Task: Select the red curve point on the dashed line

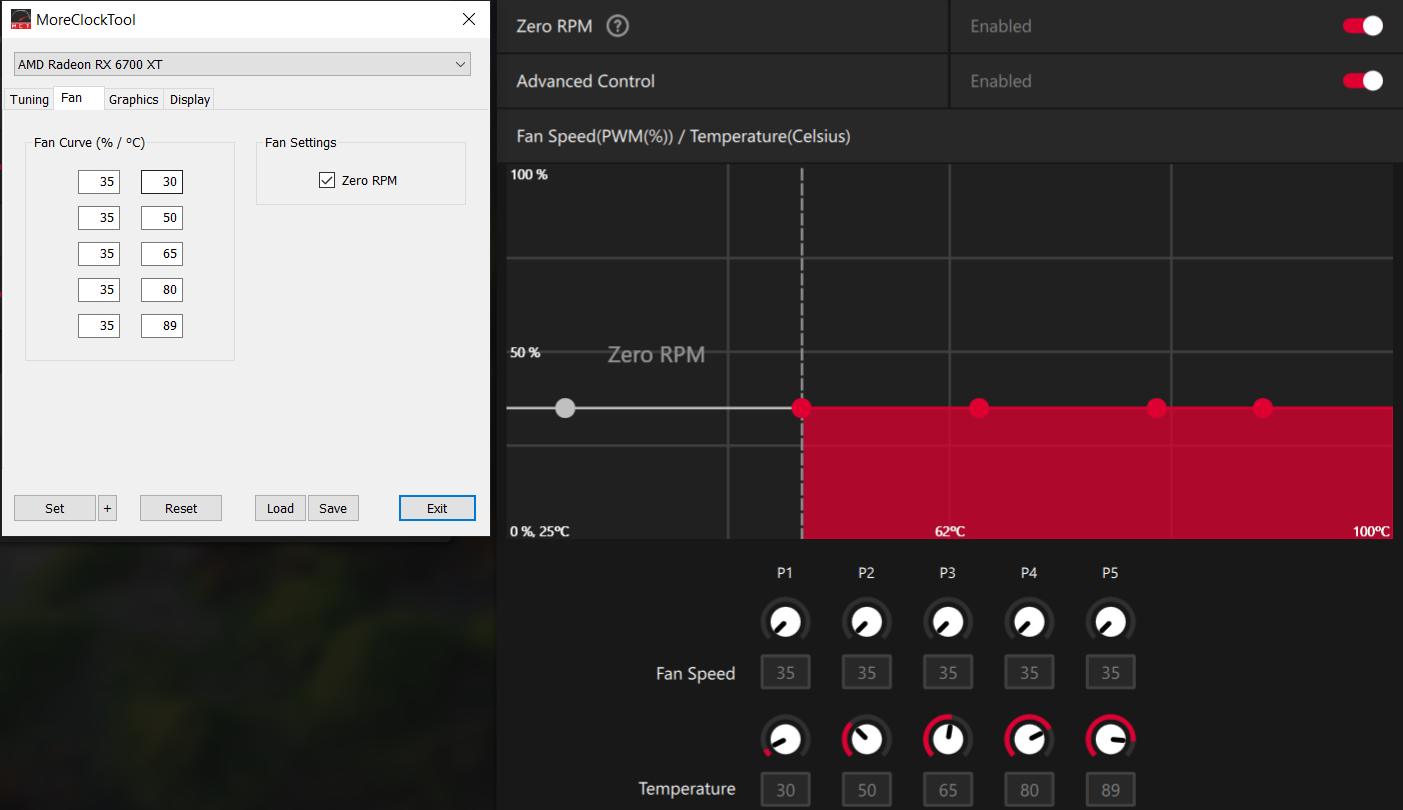Action: pos(801,408)
